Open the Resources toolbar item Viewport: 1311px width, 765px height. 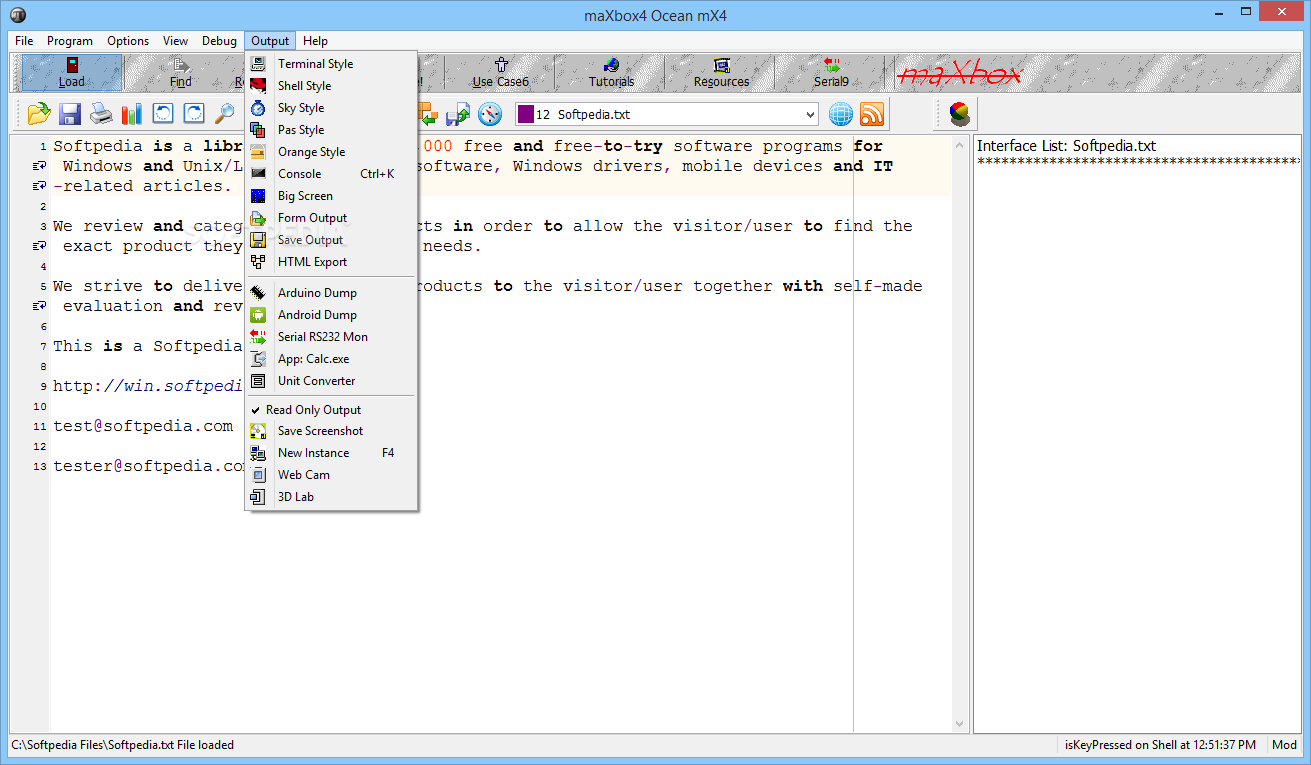coord(721,73)
